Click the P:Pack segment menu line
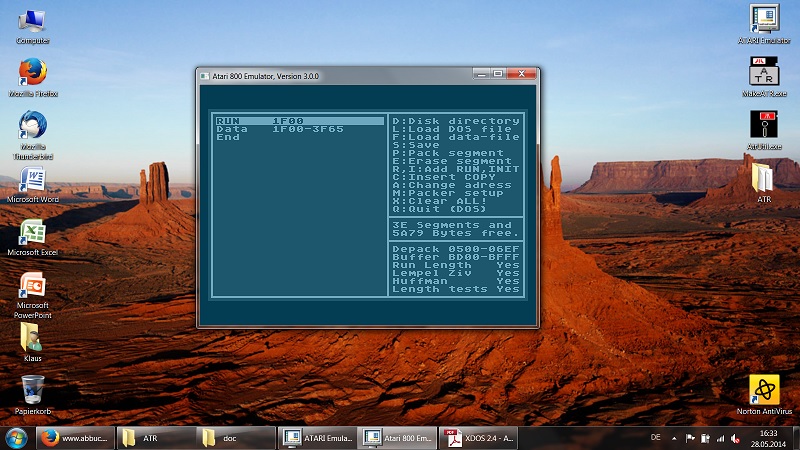The image size is (800, 450). tap(448, 153)
